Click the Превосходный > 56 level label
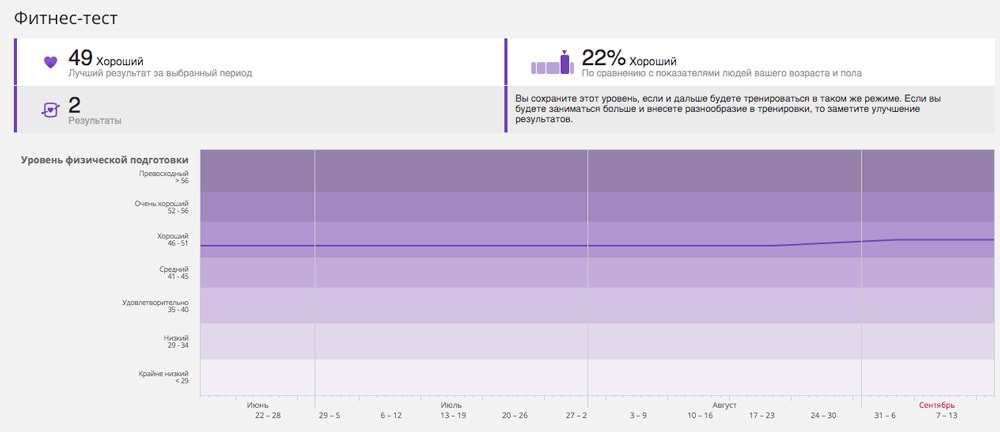 [164, 177]
